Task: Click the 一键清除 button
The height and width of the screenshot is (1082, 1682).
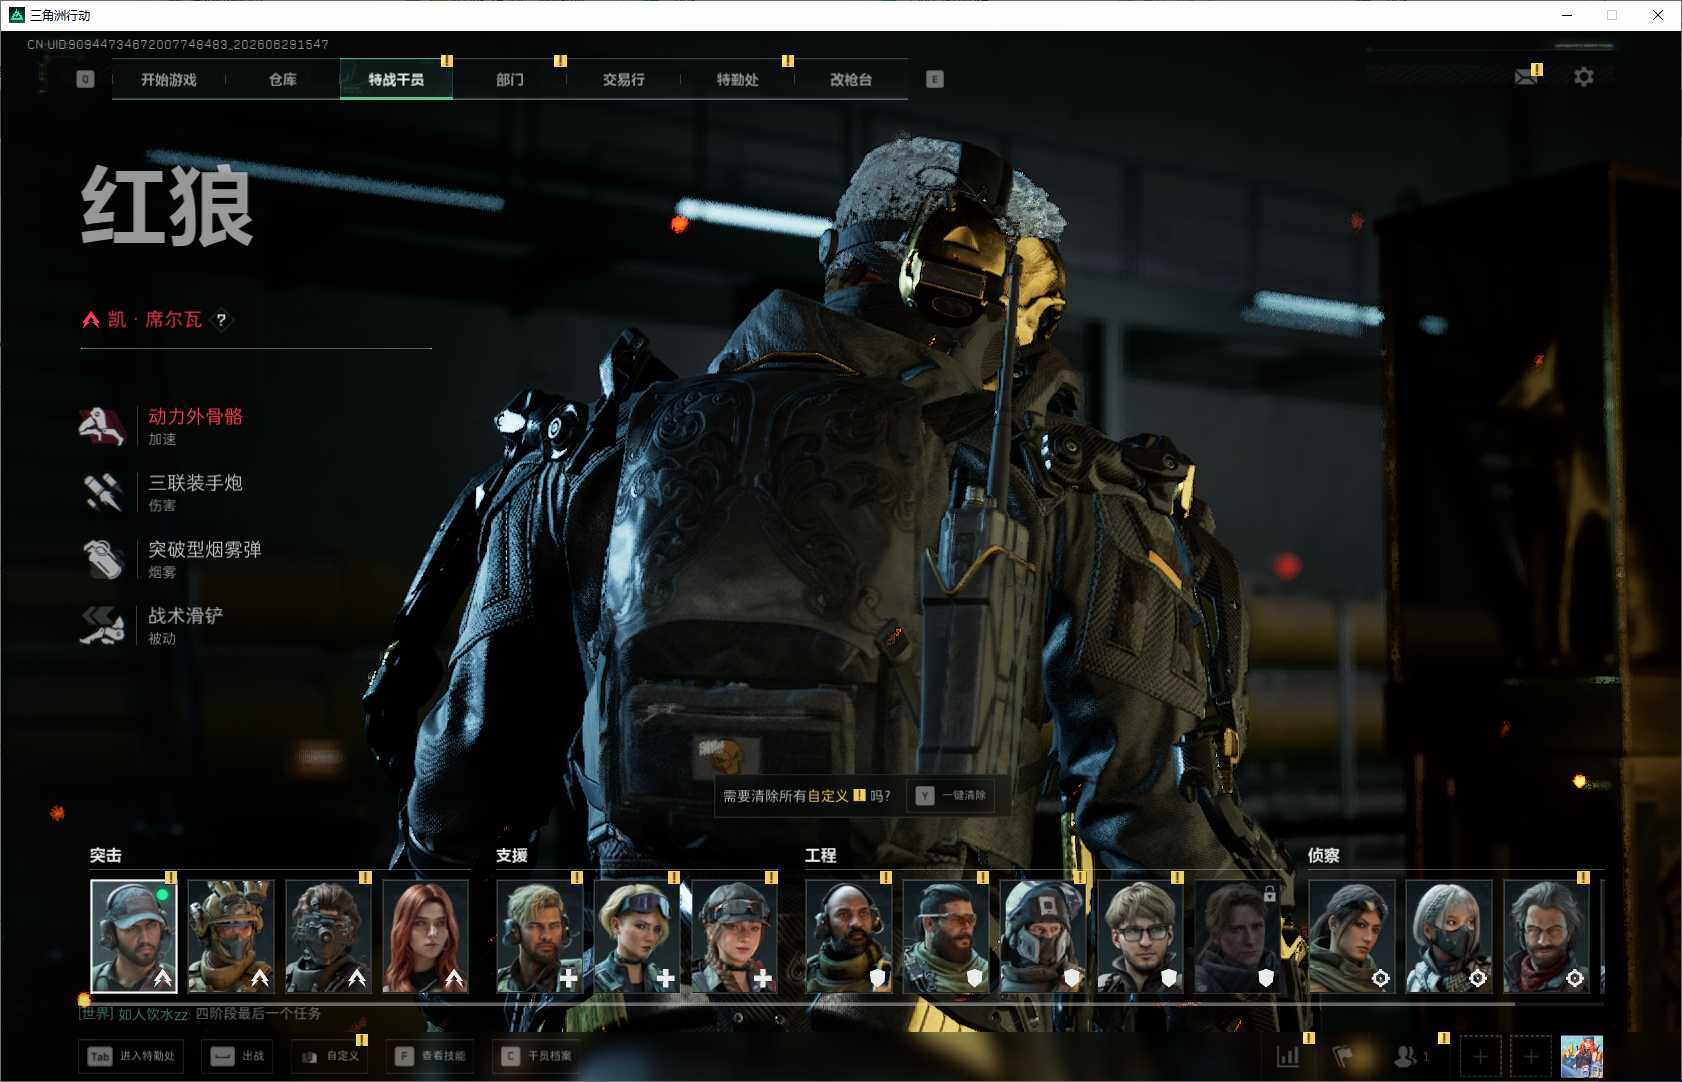Action: (951, 796)
